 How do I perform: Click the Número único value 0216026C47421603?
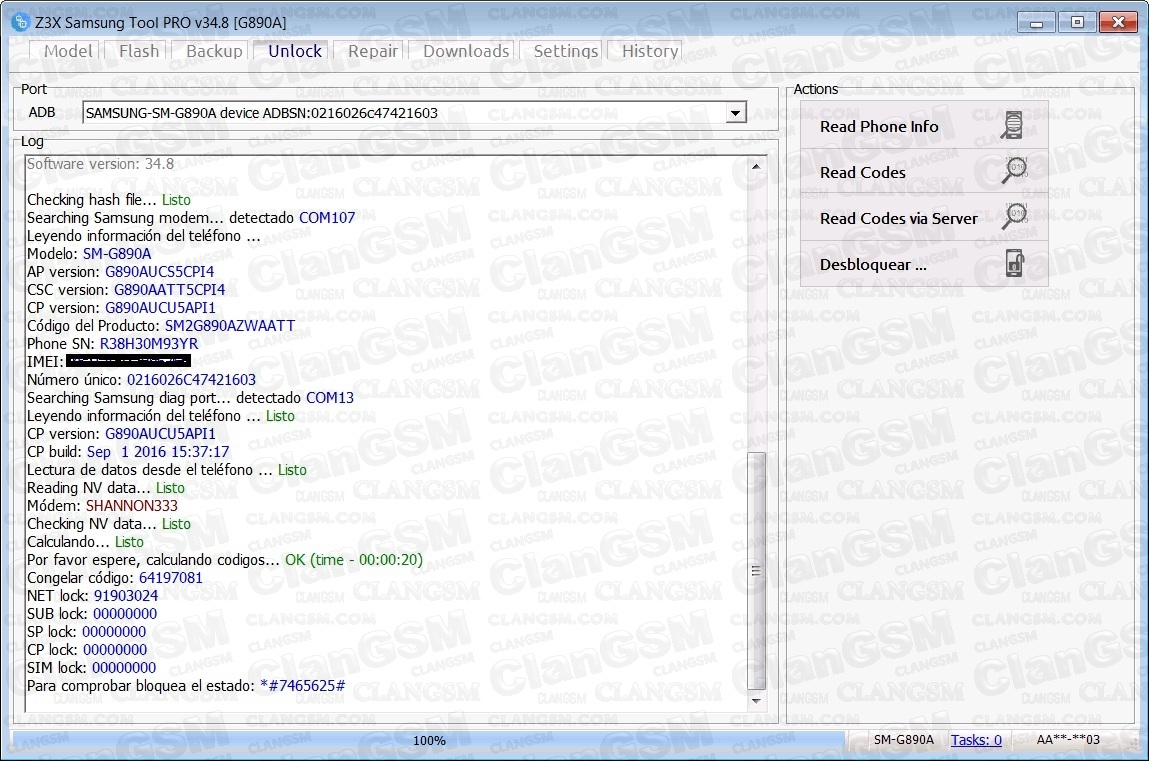coord(191,380)
